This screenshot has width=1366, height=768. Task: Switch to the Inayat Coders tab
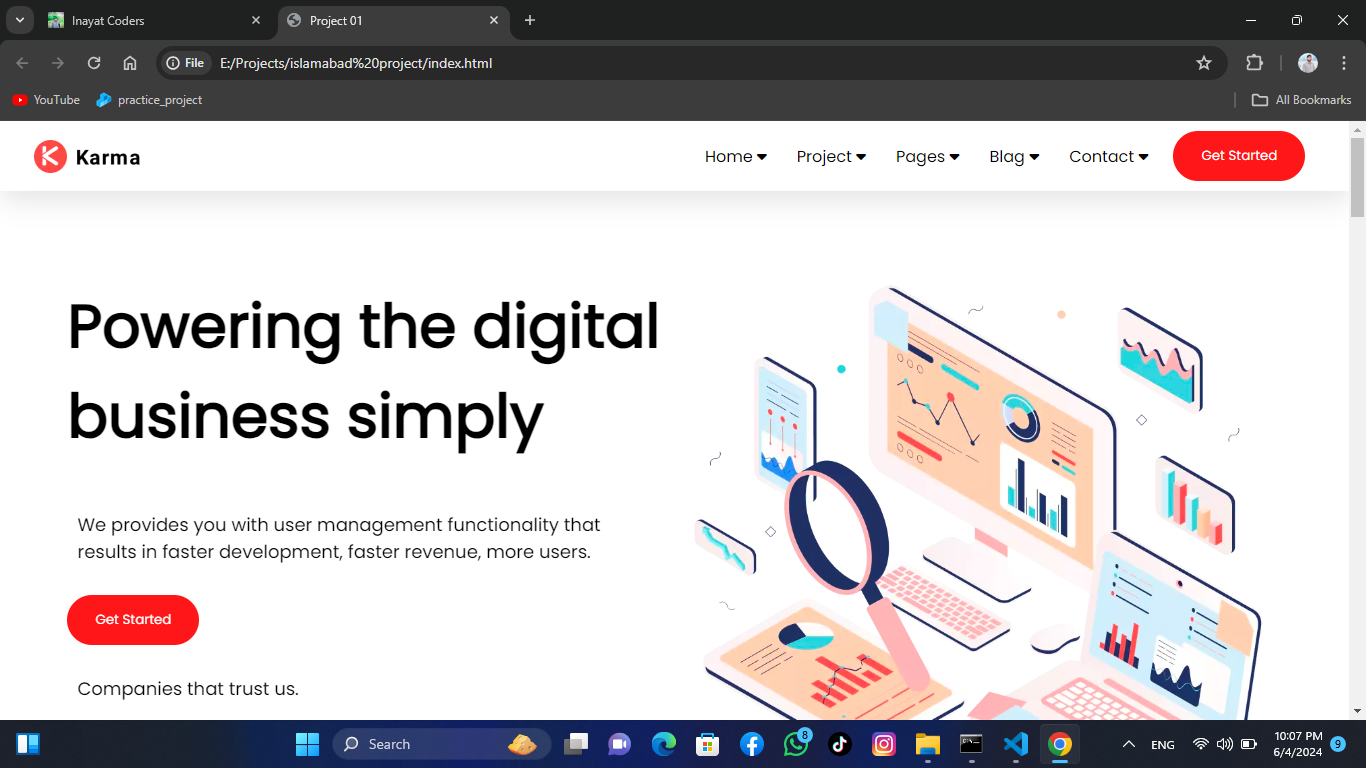pyautogui.click(x=150, y=20)
